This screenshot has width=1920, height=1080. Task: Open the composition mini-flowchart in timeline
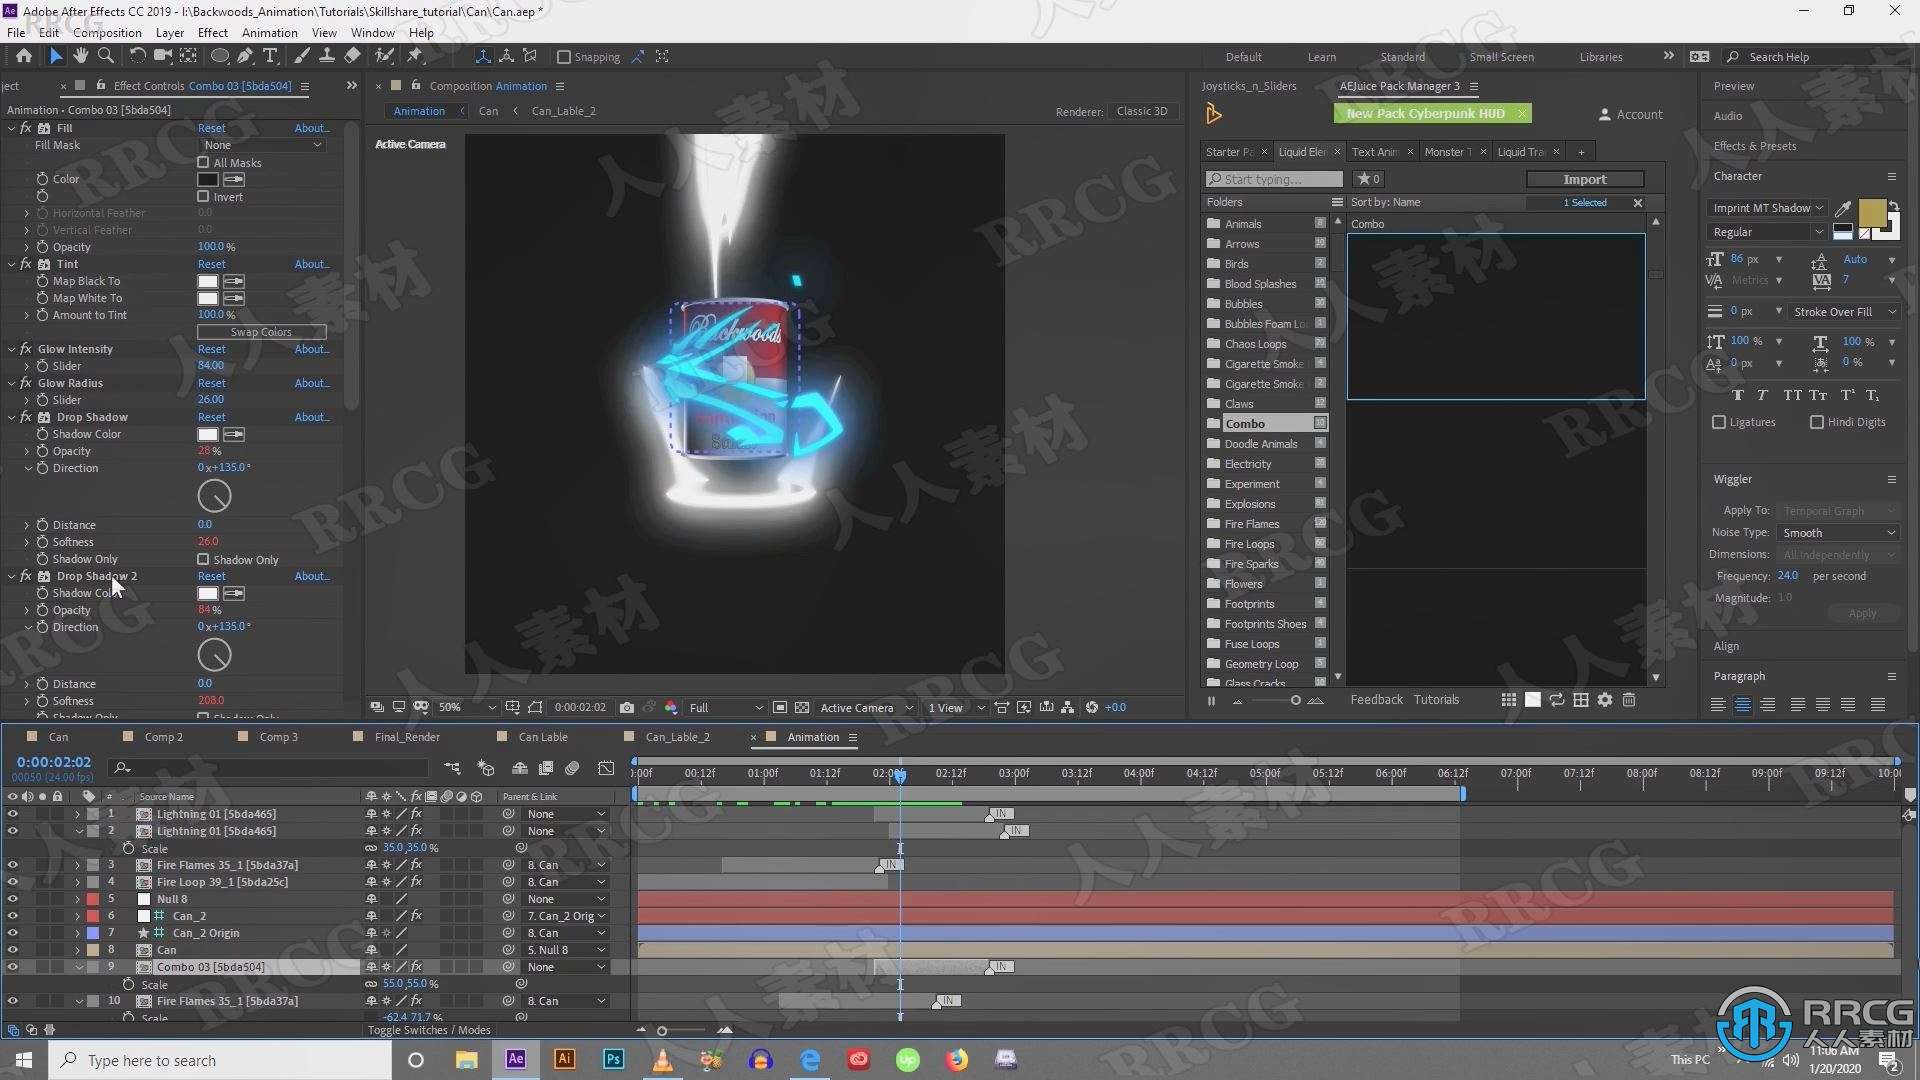[453, 768]
